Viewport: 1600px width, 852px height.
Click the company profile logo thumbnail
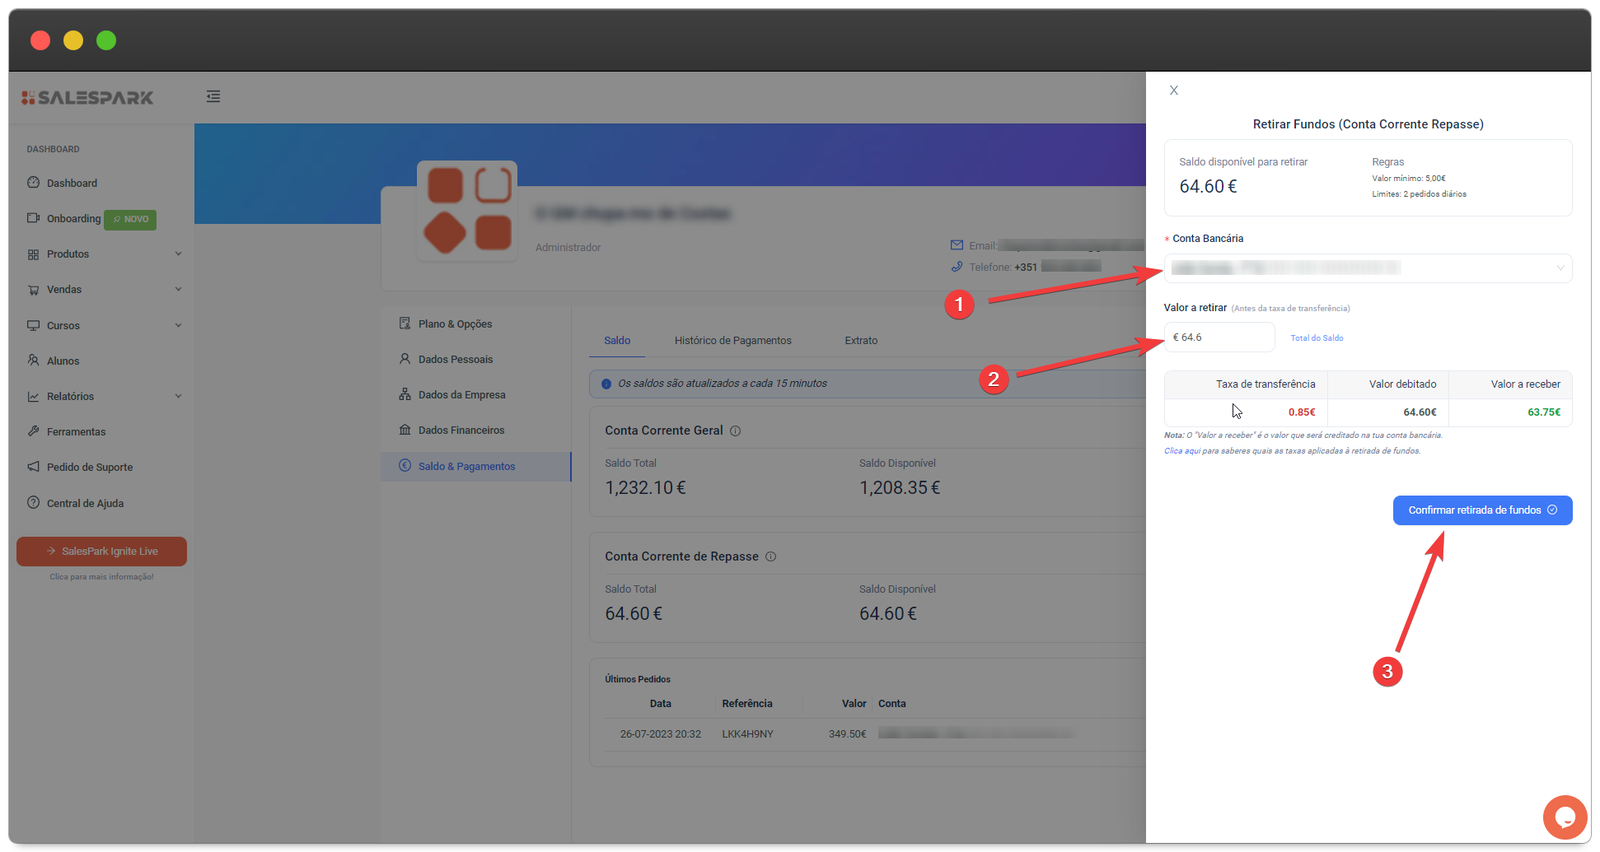(x=468, y=211)
